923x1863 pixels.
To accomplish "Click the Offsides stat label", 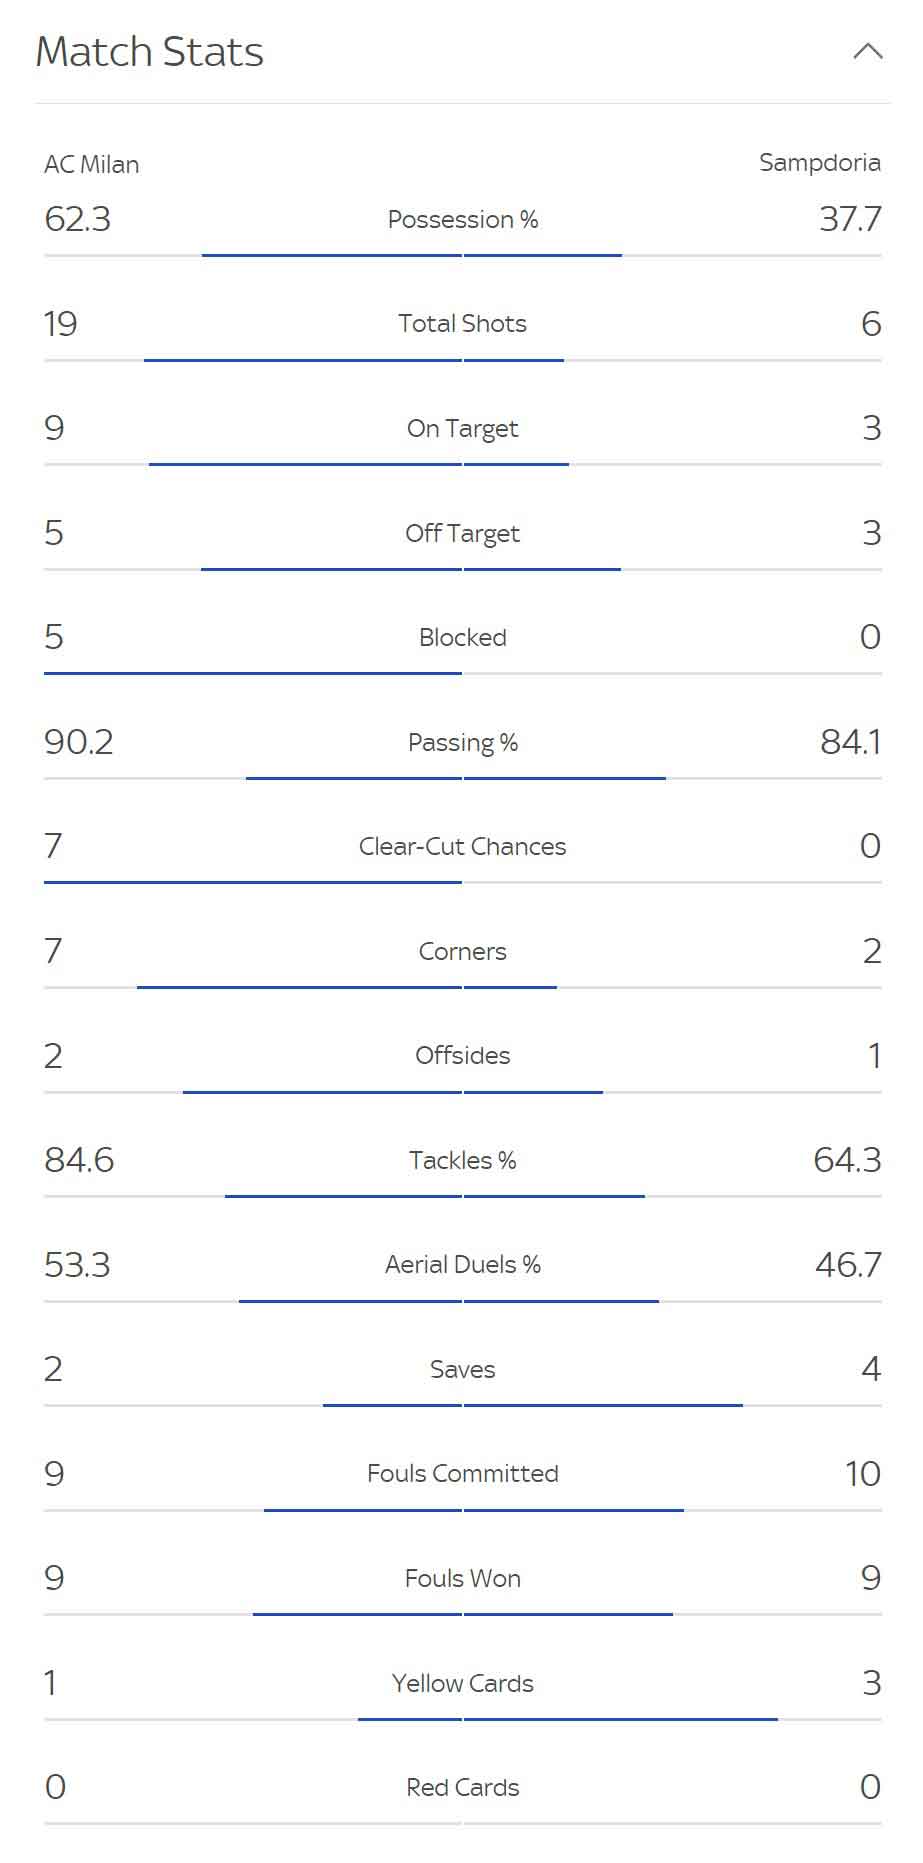I will [463, 1056].
